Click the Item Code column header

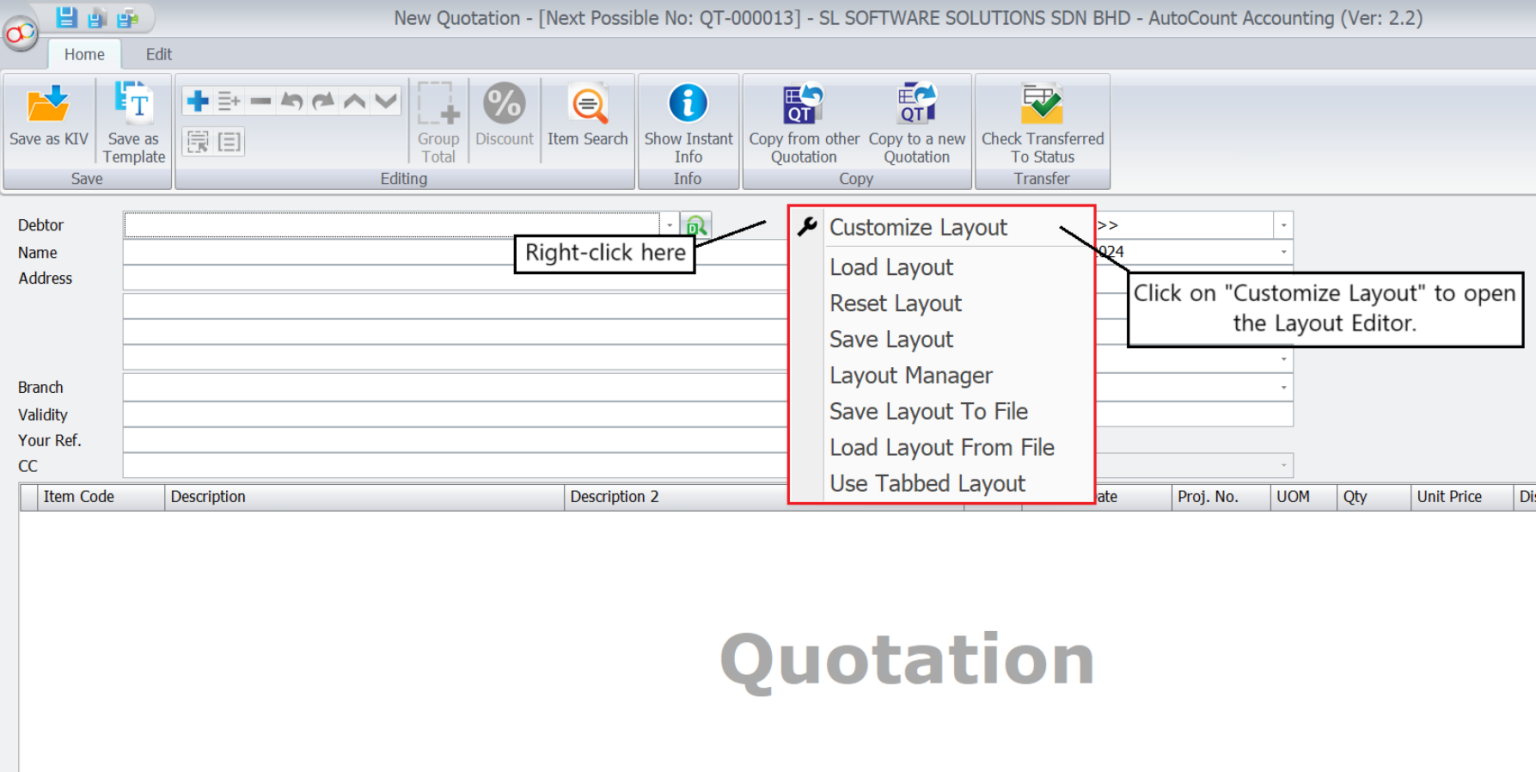pos(101,497)
